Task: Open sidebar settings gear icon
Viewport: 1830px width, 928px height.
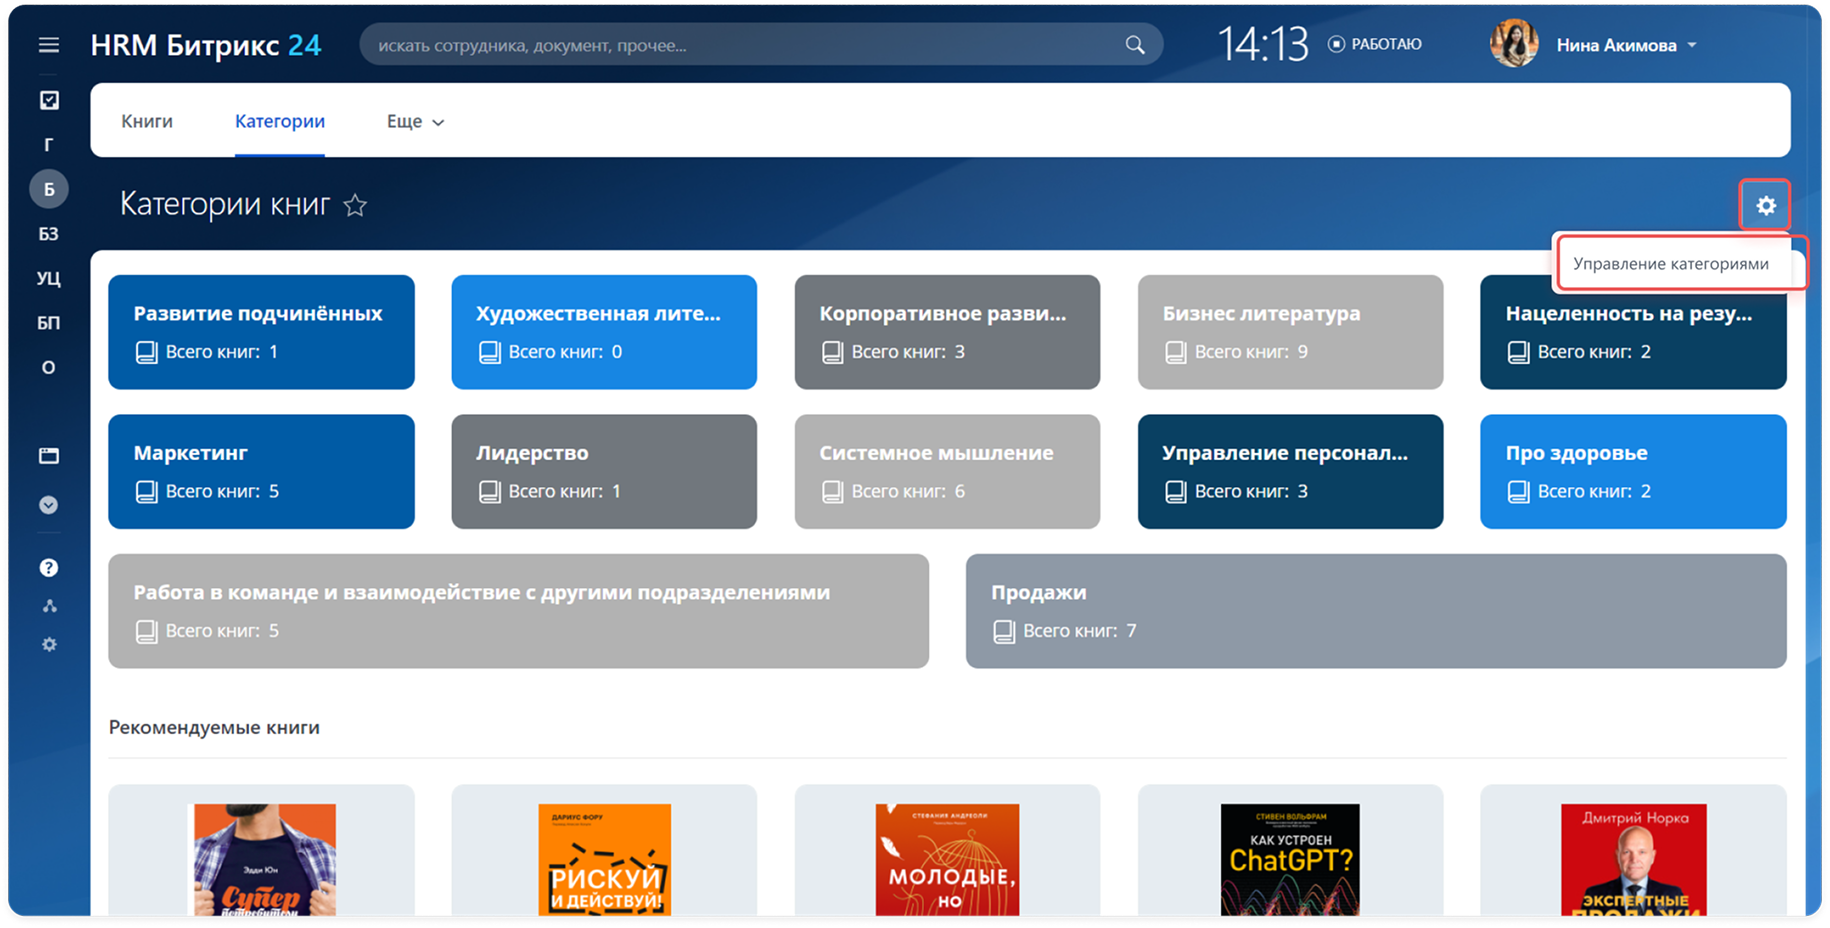Action: tap(49, 645)
